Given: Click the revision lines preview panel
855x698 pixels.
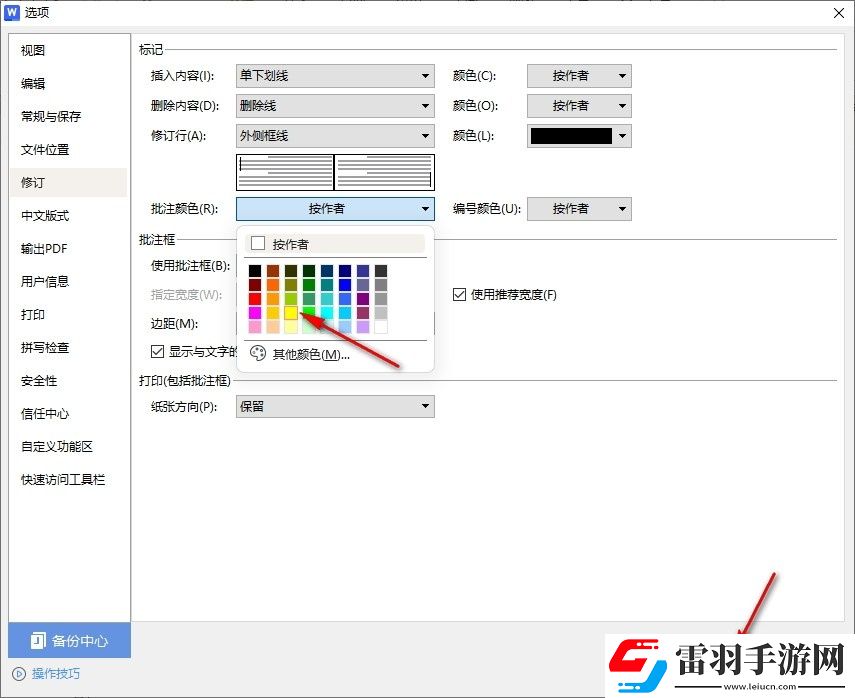Looking at the screenshot, I should [x=335, y=171].
